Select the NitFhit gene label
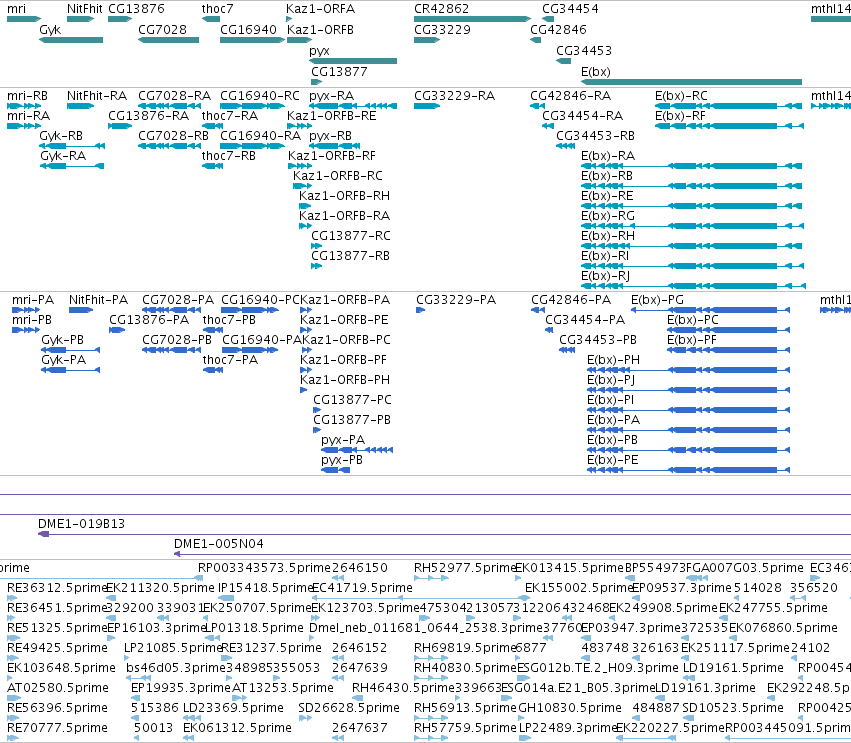Viewport: 851px width, 743px height. coord(85,9)
